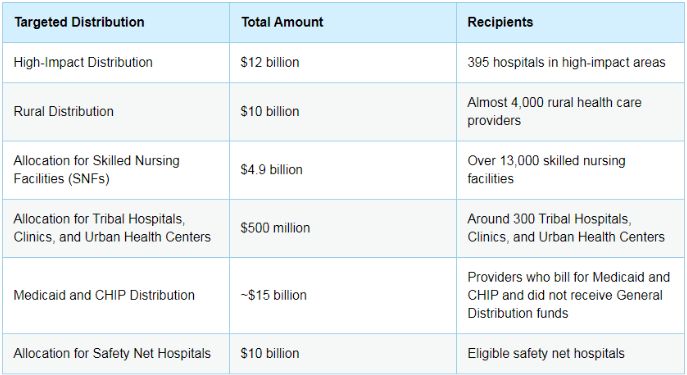Select the $12 billion amount cell
This screenshot has height=375, width=687.
click(343, 62)
